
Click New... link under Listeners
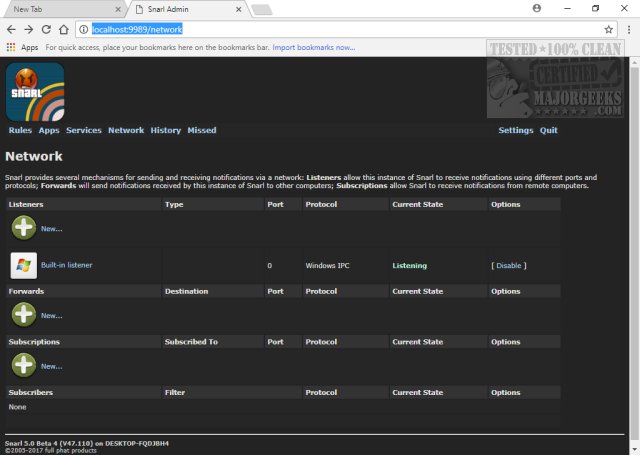pos(51,229)
